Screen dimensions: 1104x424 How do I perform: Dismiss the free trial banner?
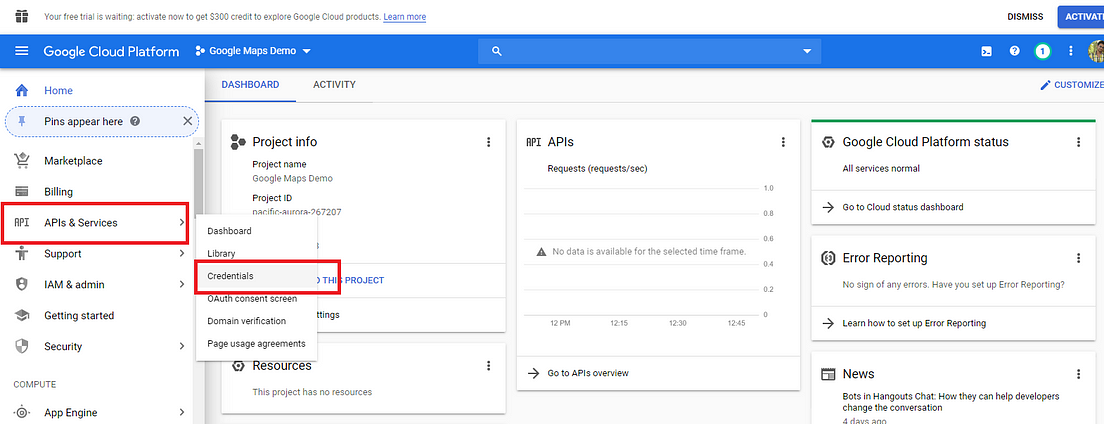(1025, 17)
